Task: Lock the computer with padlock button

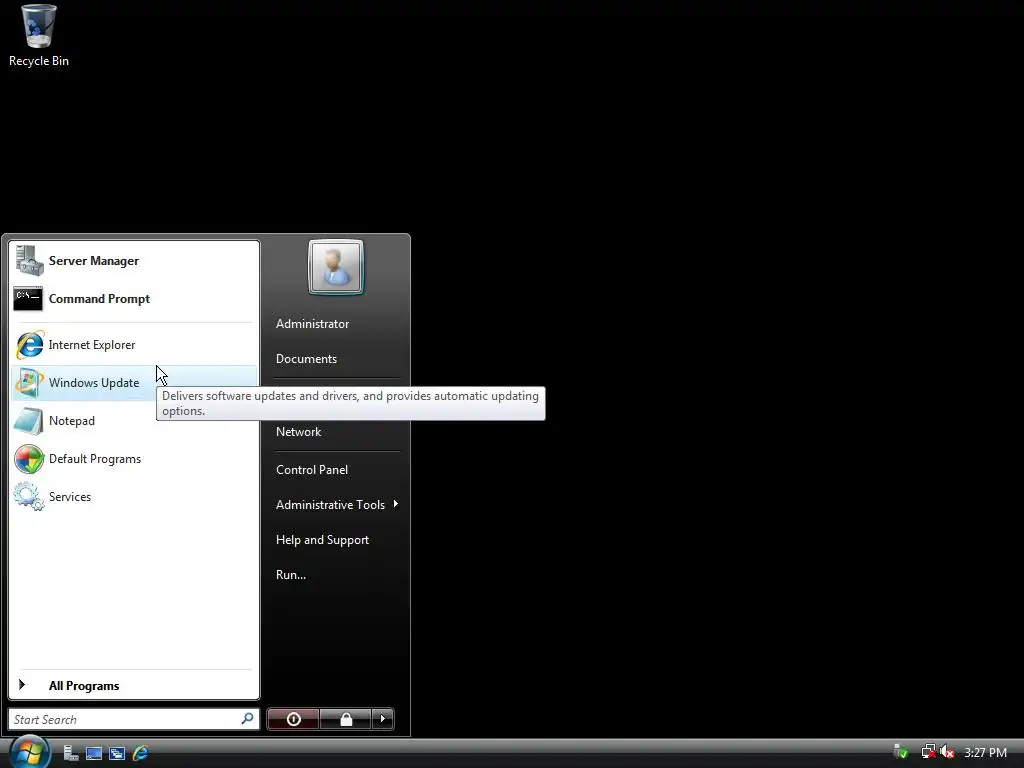Action: pos(345,719)
